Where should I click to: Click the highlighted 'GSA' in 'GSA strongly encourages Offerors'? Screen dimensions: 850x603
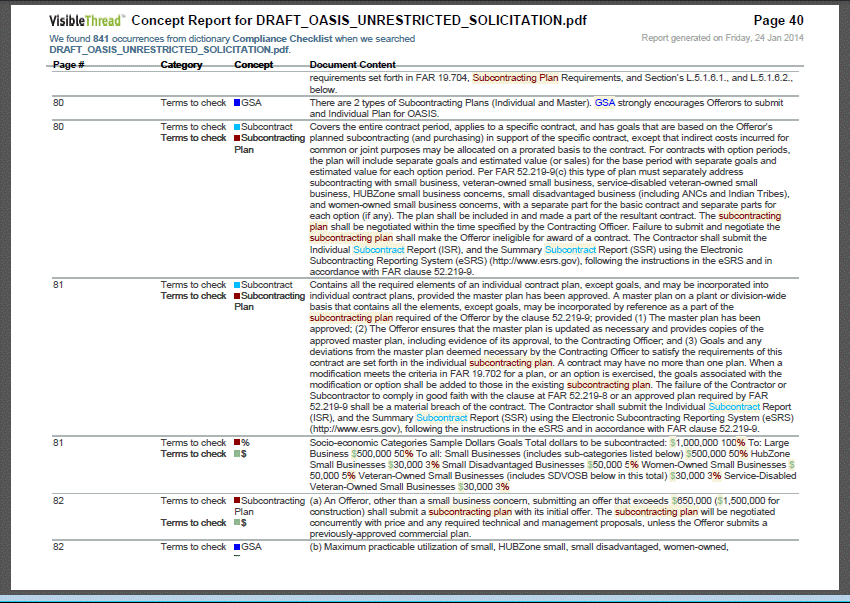[x=605, y=102]
